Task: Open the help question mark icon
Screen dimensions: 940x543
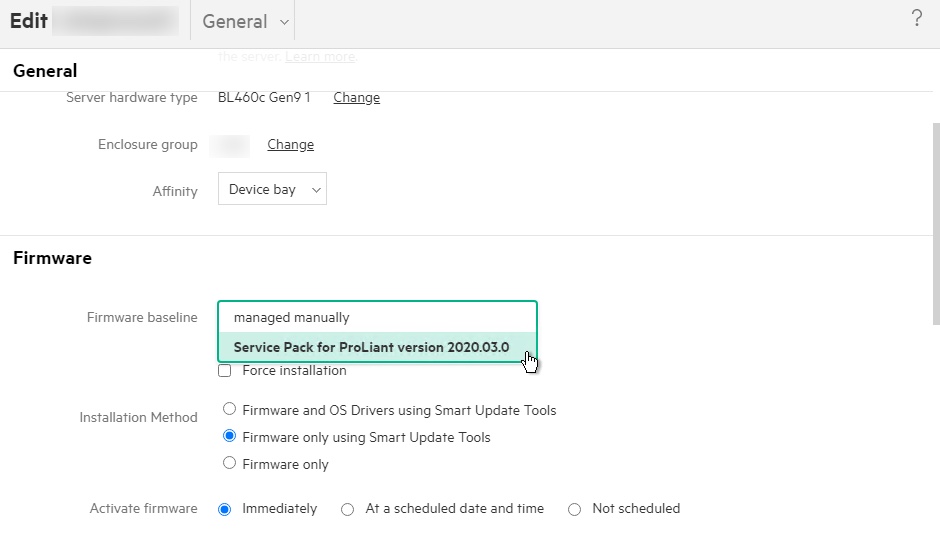Action: click(x=916, y=19)
